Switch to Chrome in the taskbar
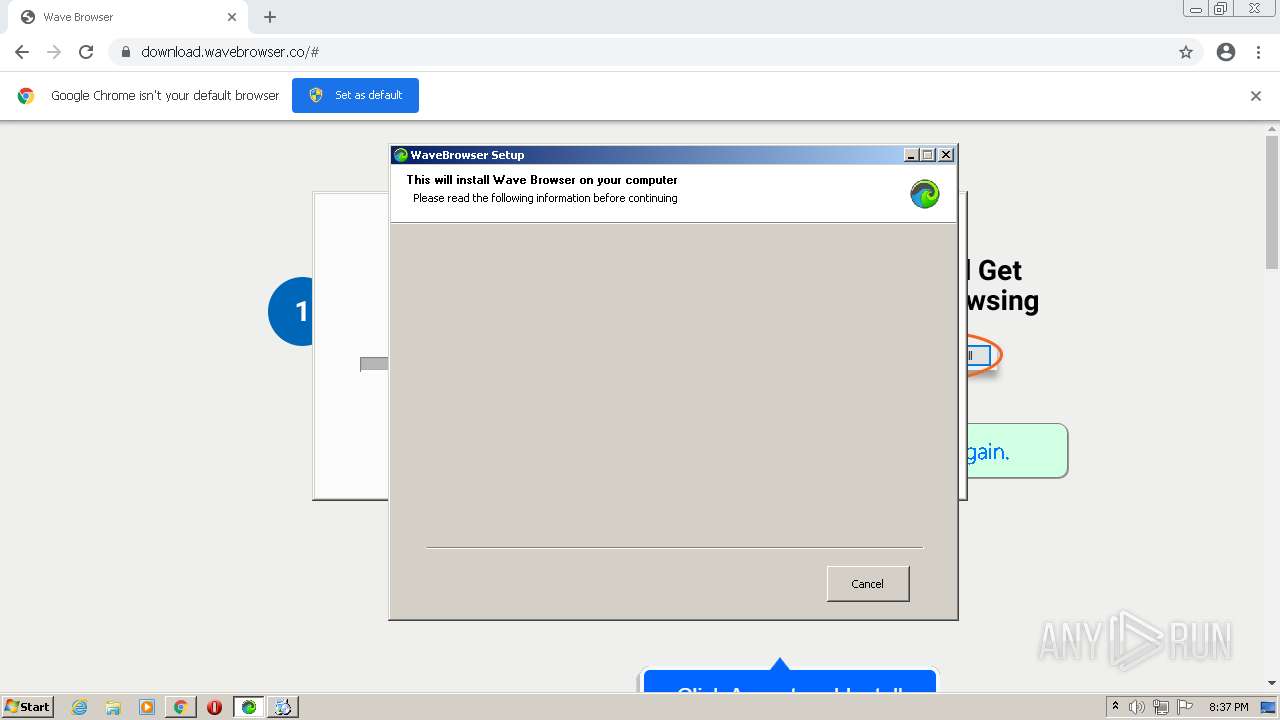1280x720 pixels. 181,707
